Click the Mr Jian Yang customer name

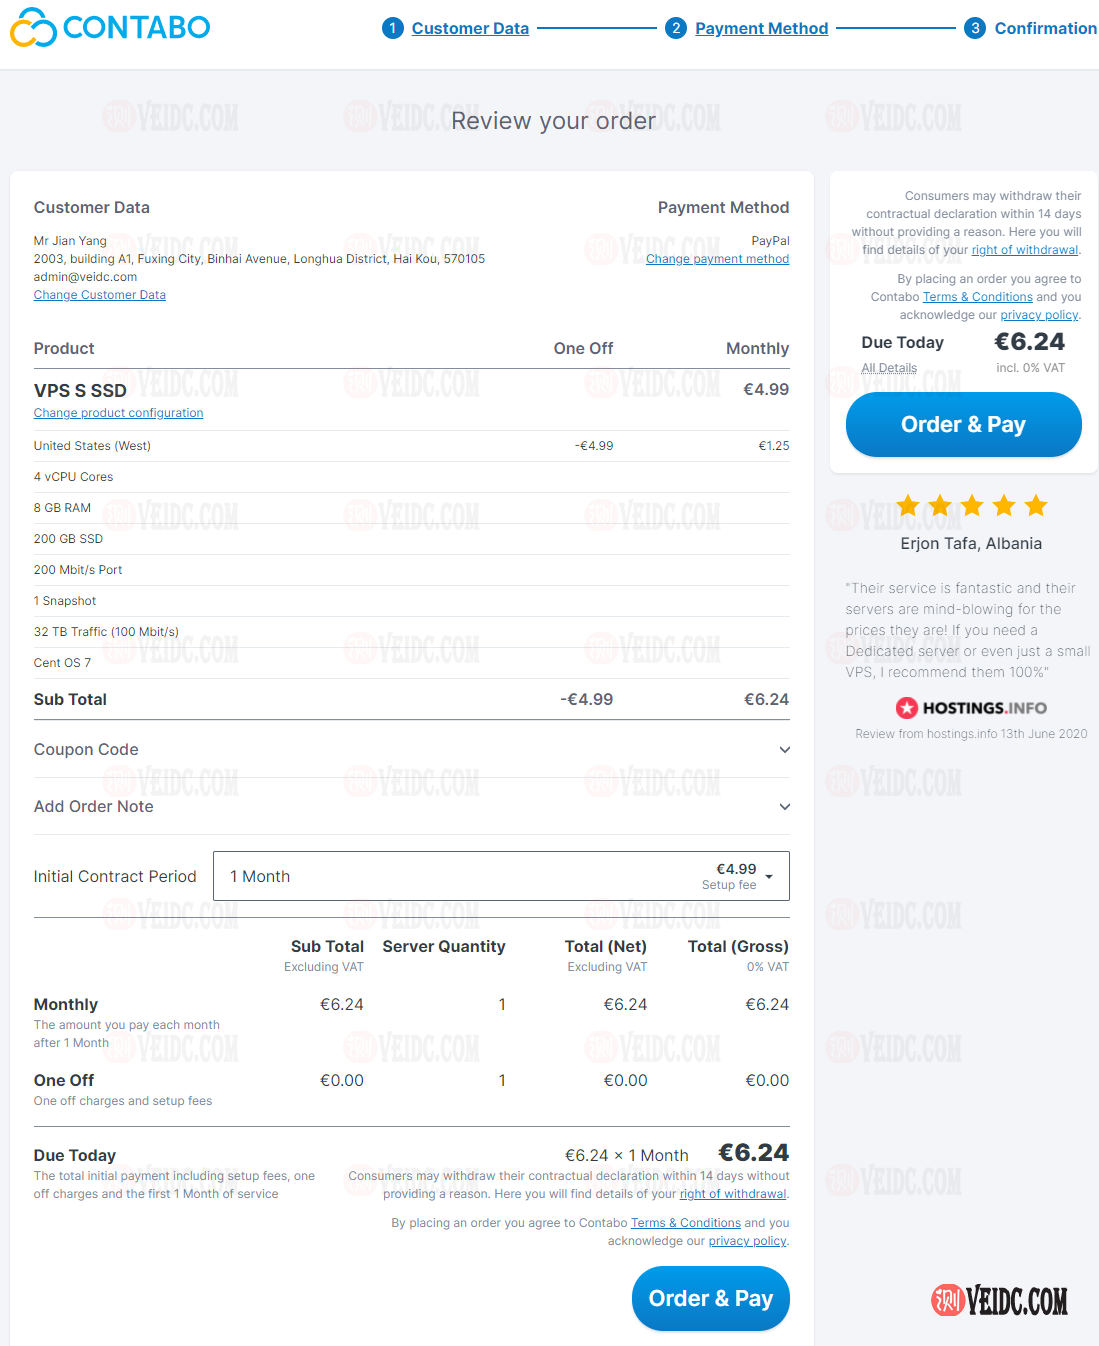click(x=70, y=241)
